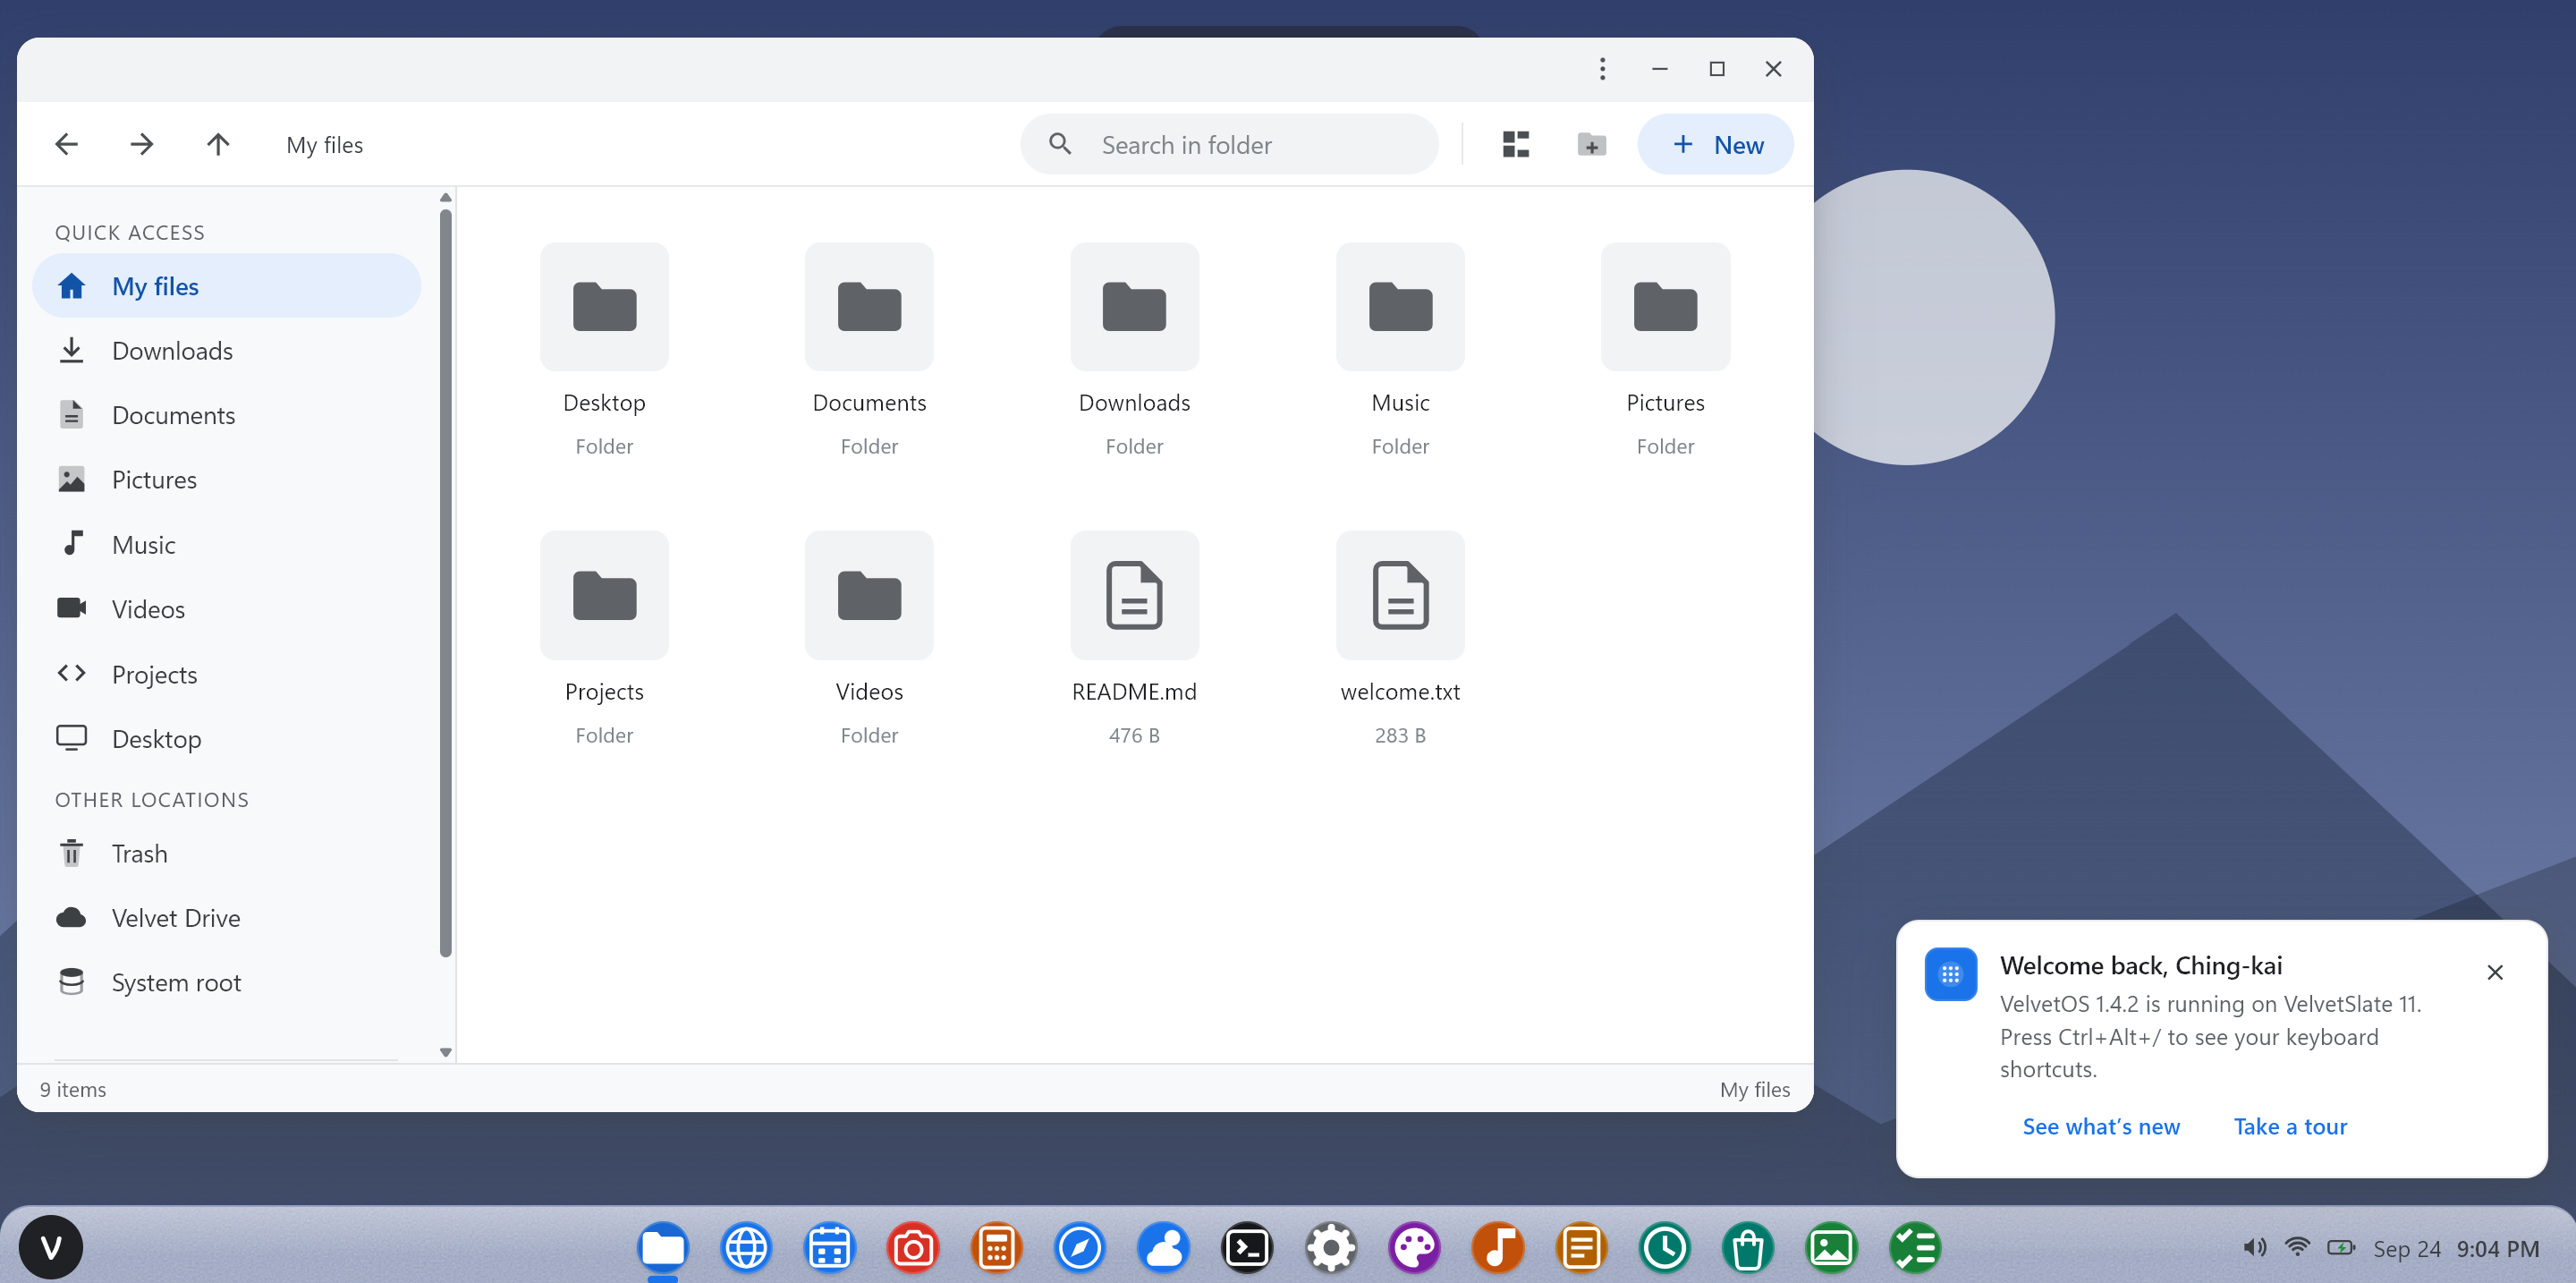
Task: Go to Videos in the sidebar
Action: (x=226, y=609)
